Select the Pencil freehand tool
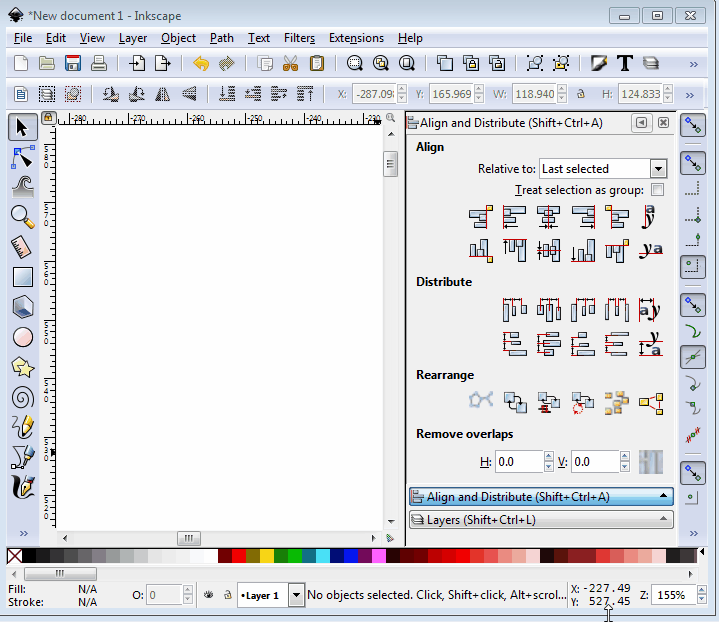Screen dimensions: 719x622 coord(22,427)
